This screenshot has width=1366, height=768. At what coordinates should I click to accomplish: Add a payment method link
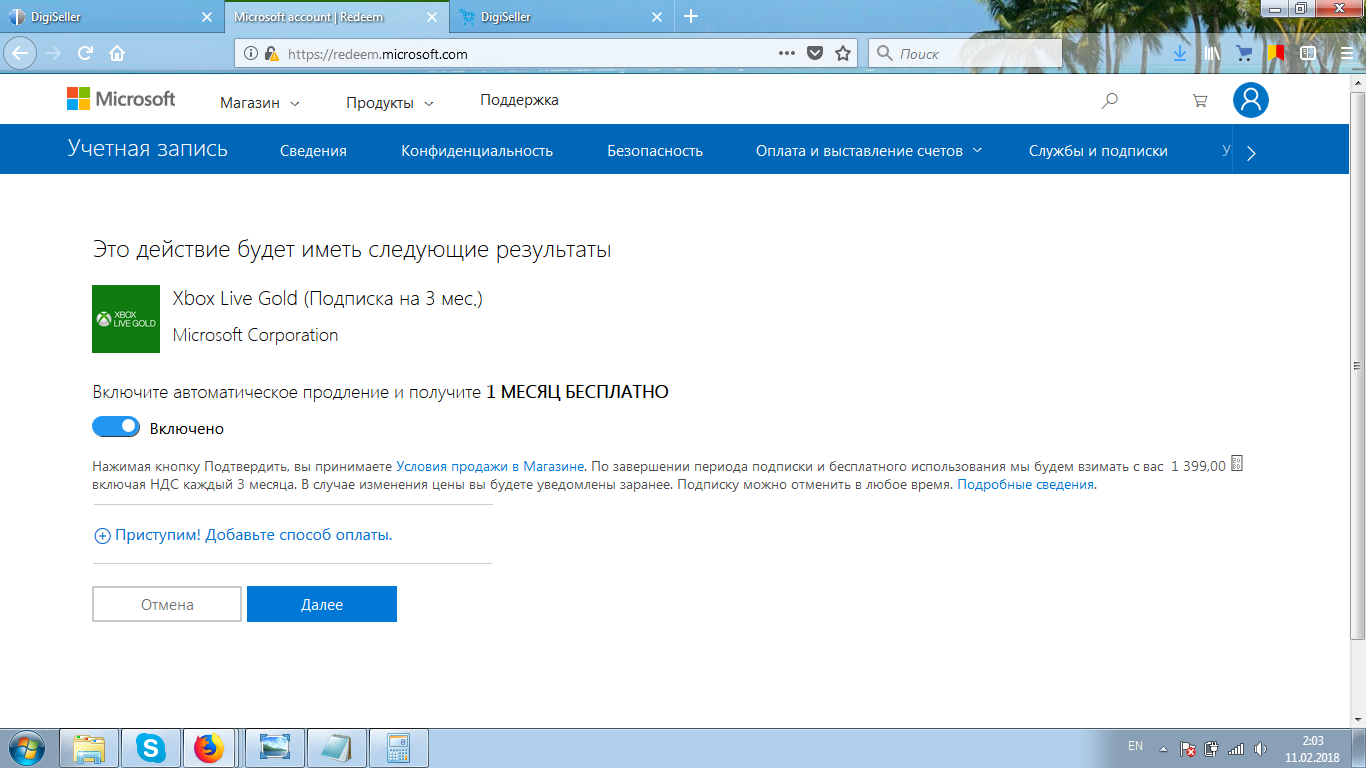(x=243, y=535)
